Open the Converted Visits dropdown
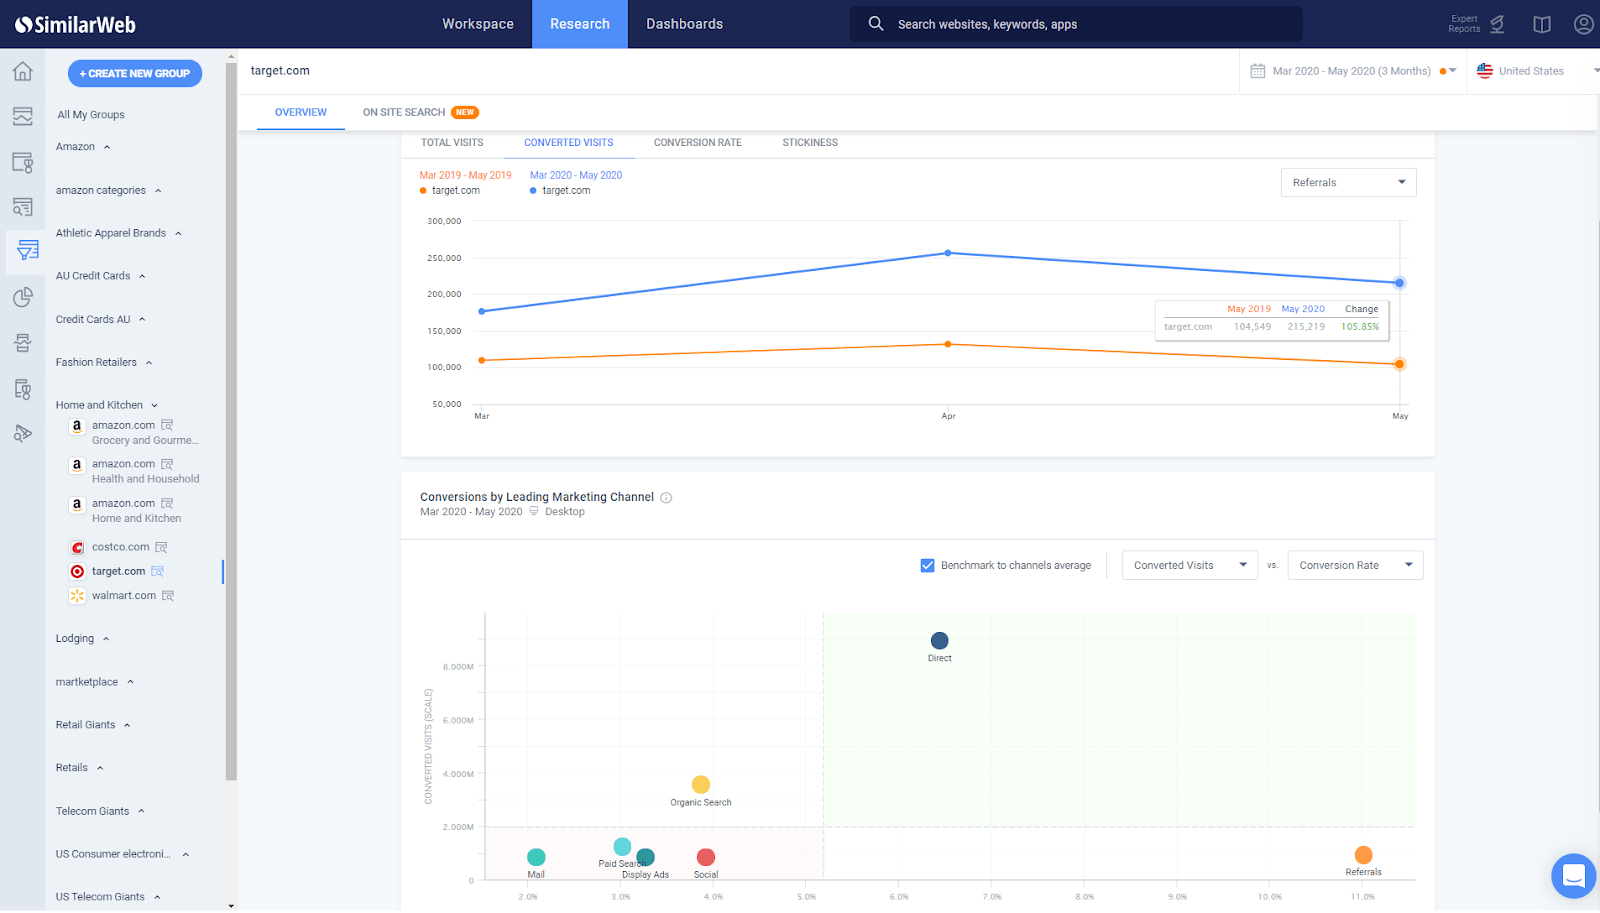1600x913 pixels. (x=1190, y=566)
